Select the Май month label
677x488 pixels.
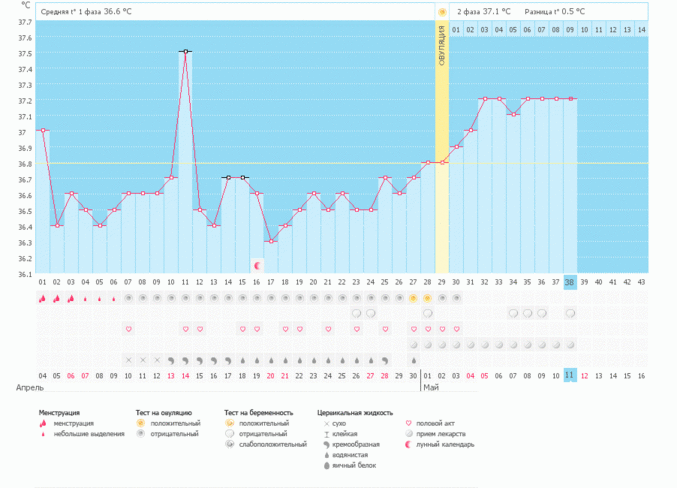point(432,387)
